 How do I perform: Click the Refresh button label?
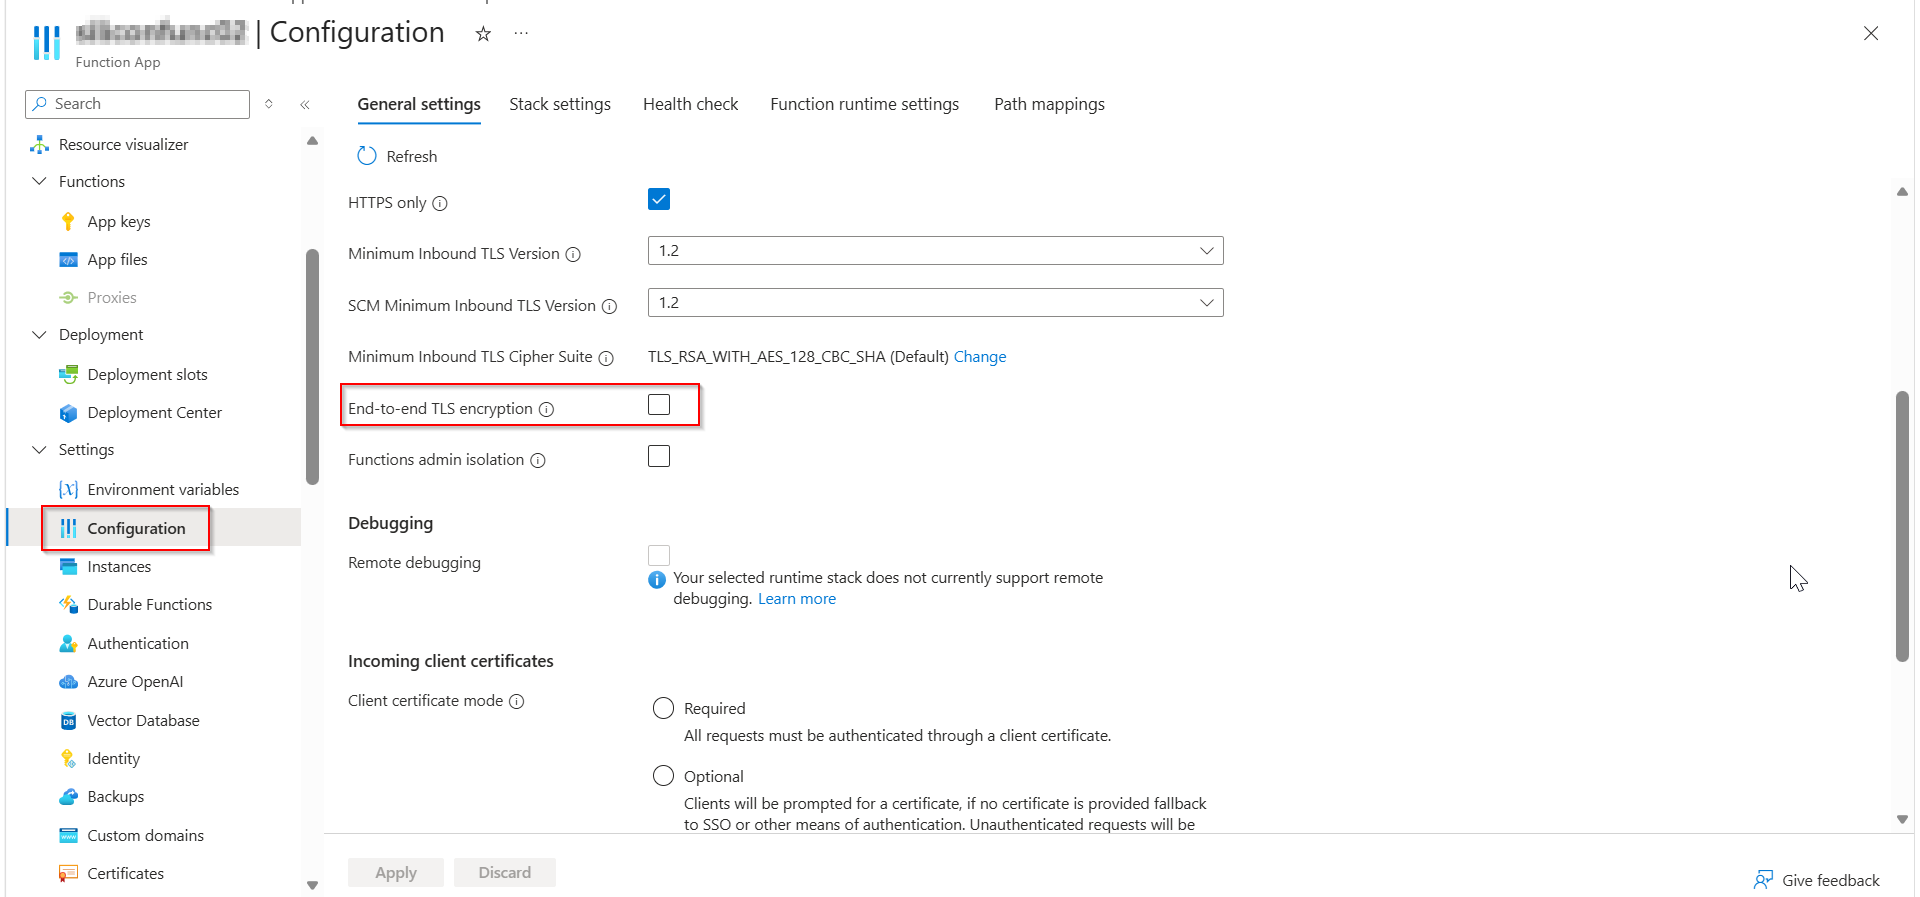coord(412,157)
